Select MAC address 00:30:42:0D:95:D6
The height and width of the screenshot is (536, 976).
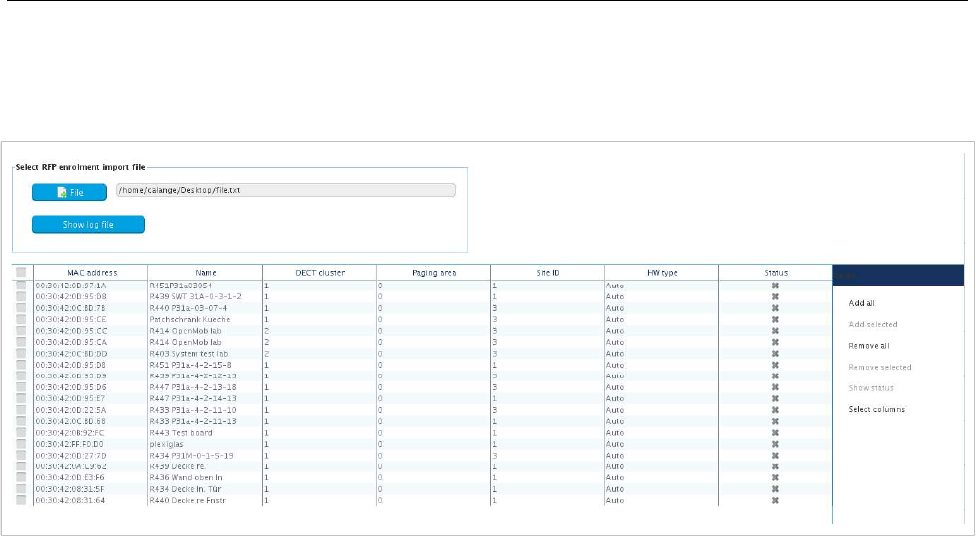[x=70, y=387]
